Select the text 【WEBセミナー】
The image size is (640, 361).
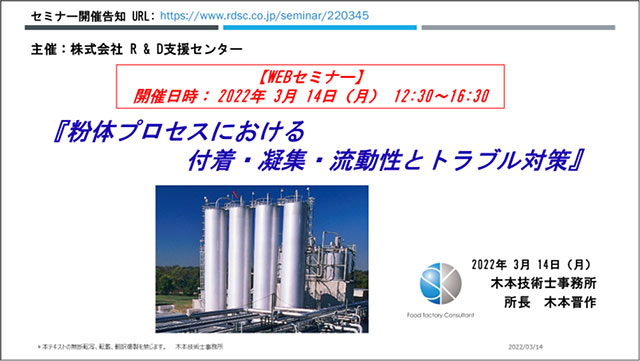311,77
